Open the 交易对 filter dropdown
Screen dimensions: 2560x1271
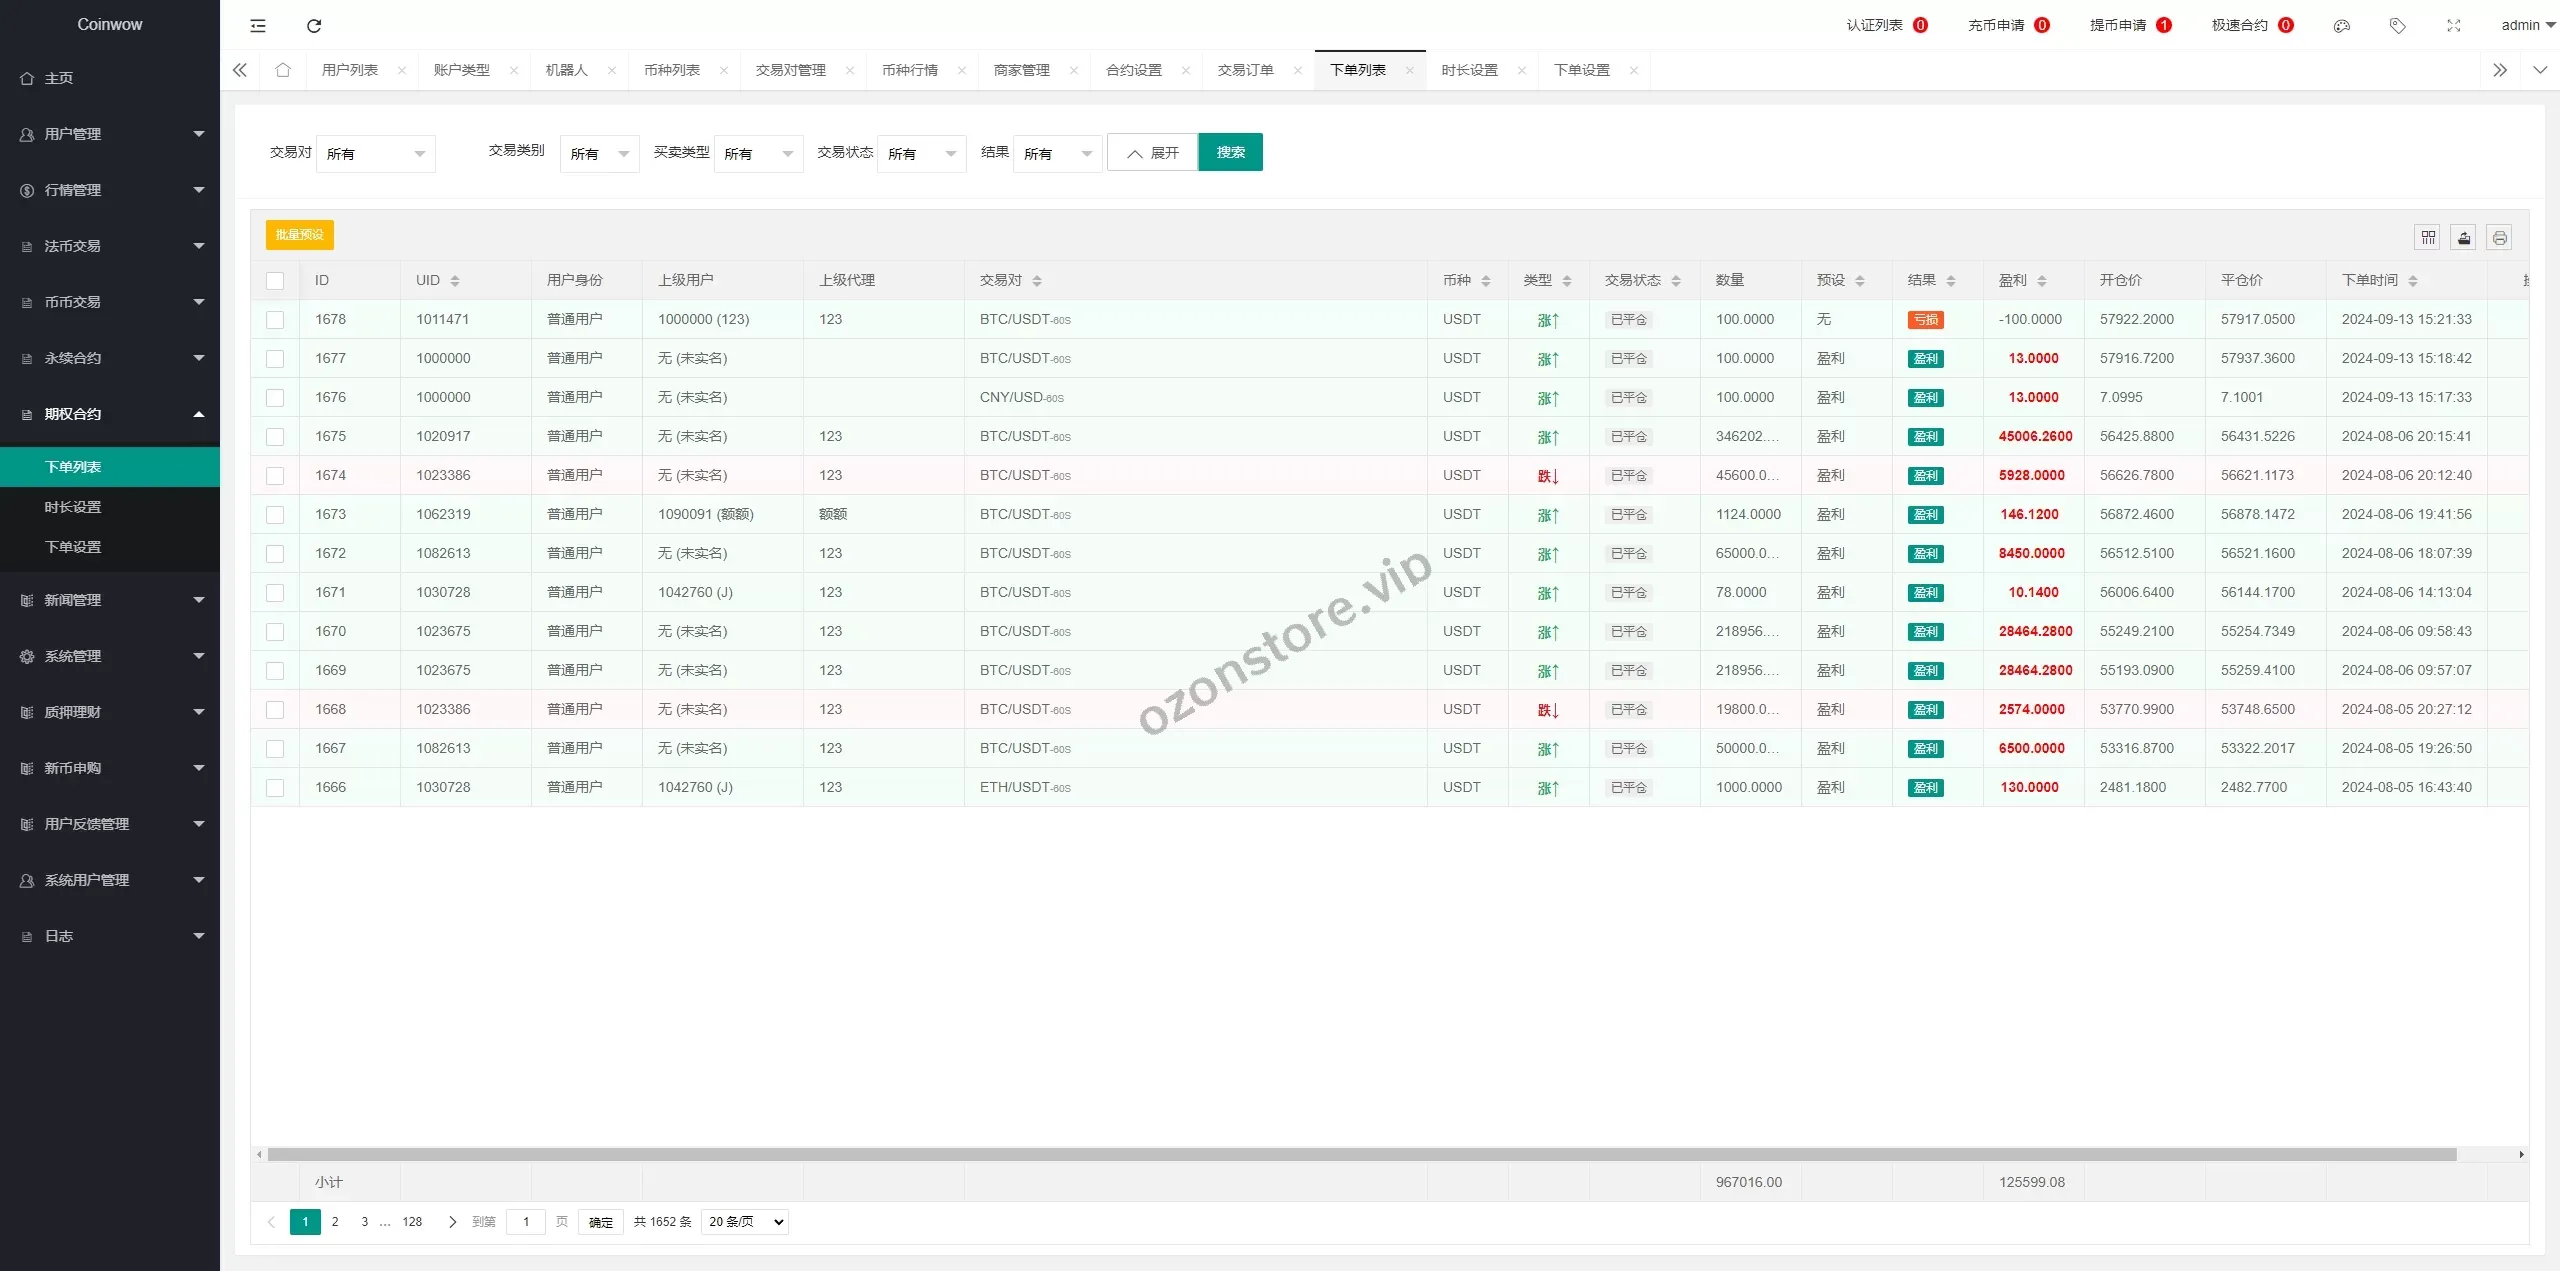pyautogui.click(x=375, y=154)
